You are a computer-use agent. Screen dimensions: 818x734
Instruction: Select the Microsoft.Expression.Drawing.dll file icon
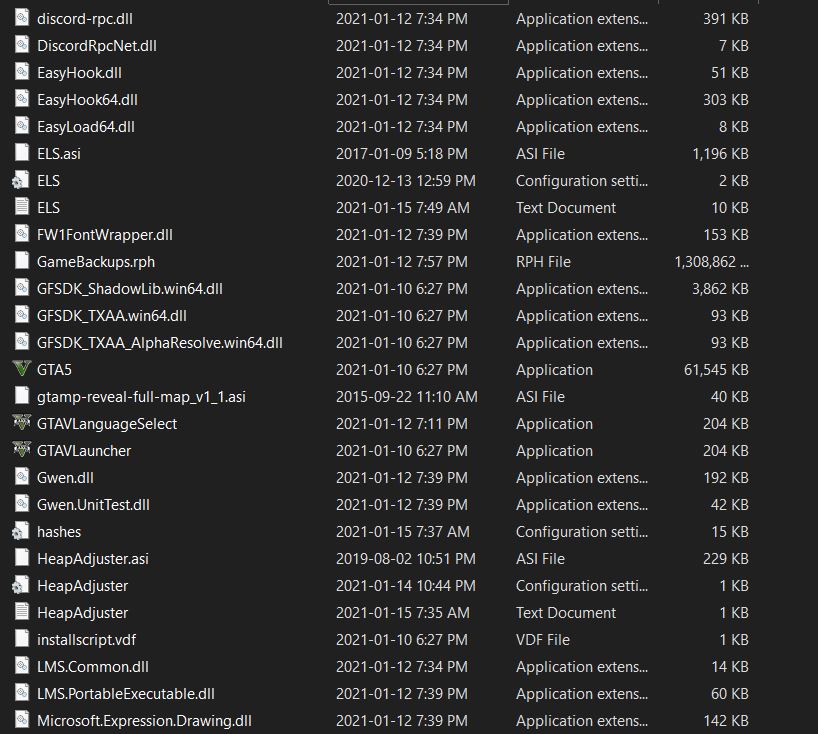(21, 720)
